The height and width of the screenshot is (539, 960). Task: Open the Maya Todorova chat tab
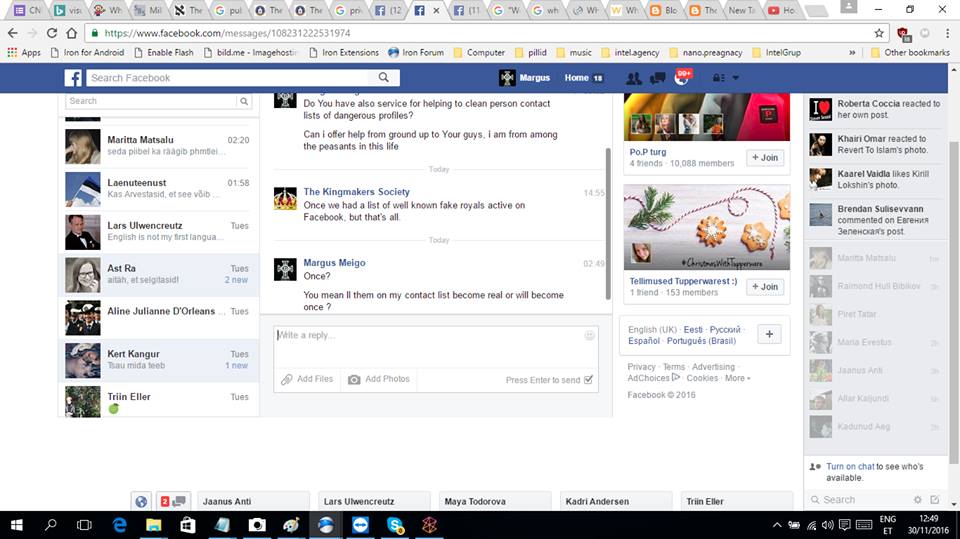495,501
